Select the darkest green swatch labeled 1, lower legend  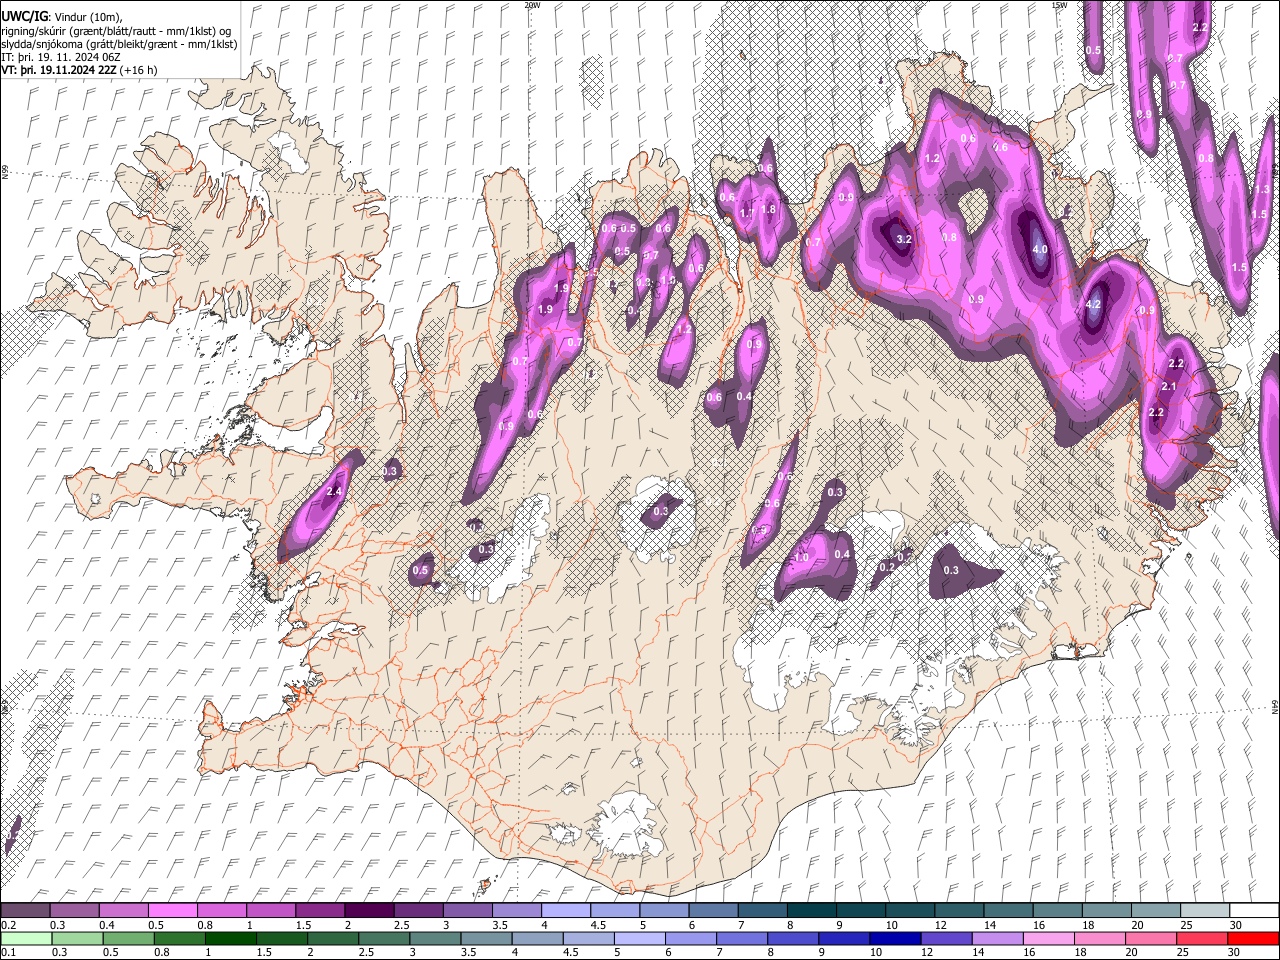tap(230, 938)
